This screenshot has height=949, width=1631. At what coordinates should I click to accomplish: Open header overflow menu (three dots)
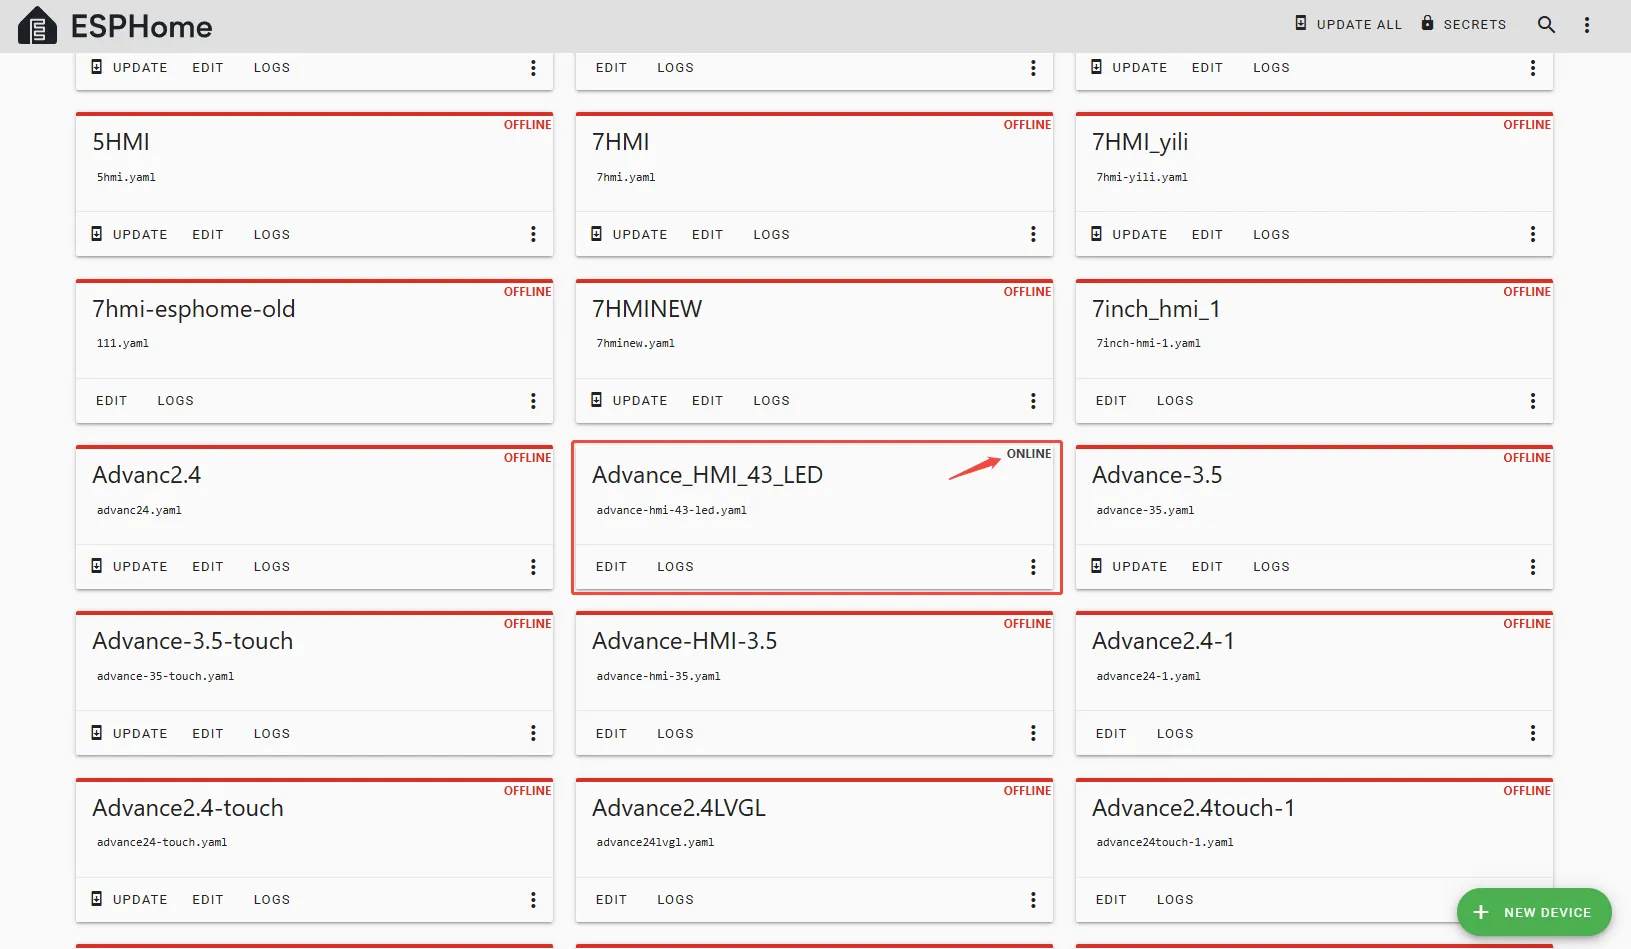pos(1587,25)
